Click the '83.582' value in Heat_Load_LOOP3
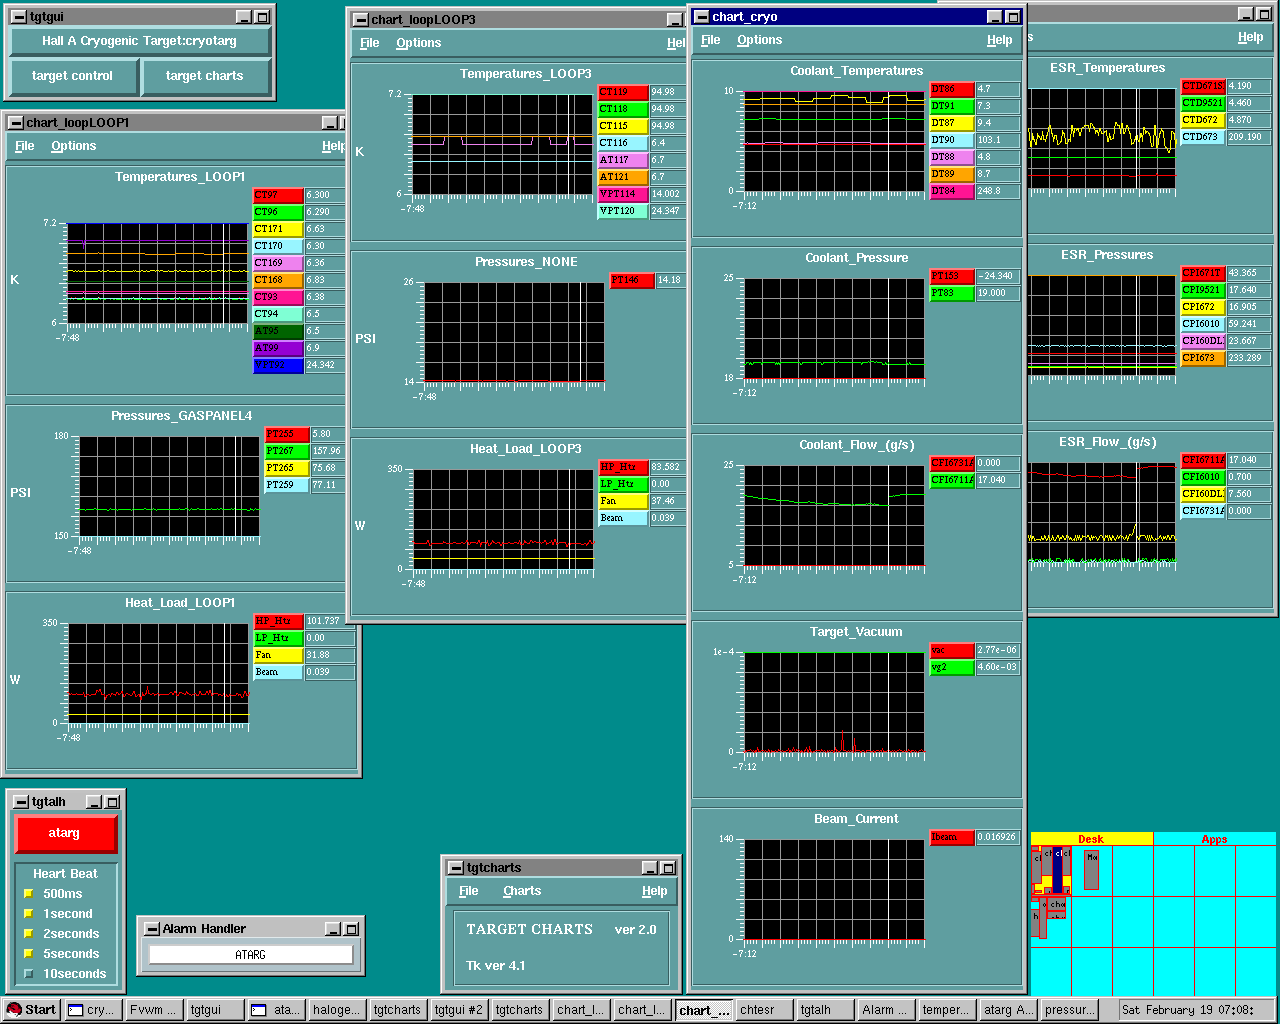This screenshot has width=1280, height=1024. (x=668, y=467)
